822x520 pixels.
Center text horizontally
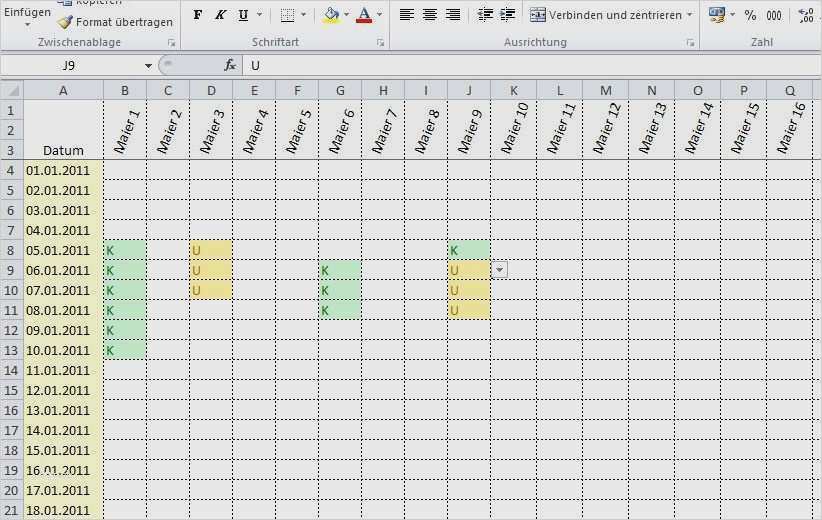(x=429, y=15)
